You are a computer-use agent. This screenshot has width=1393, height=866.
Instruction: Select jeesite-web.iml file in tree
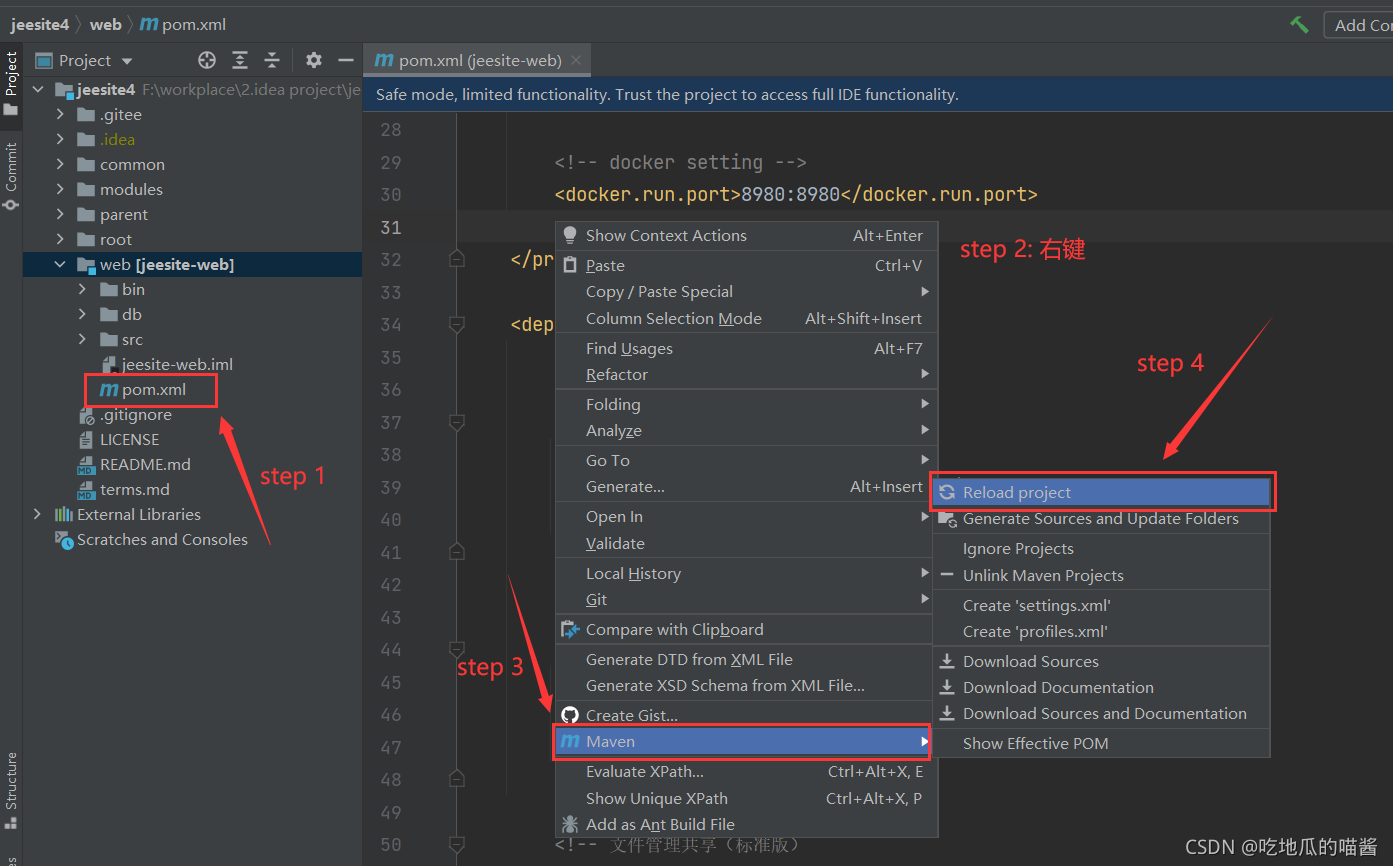[168, 364]
